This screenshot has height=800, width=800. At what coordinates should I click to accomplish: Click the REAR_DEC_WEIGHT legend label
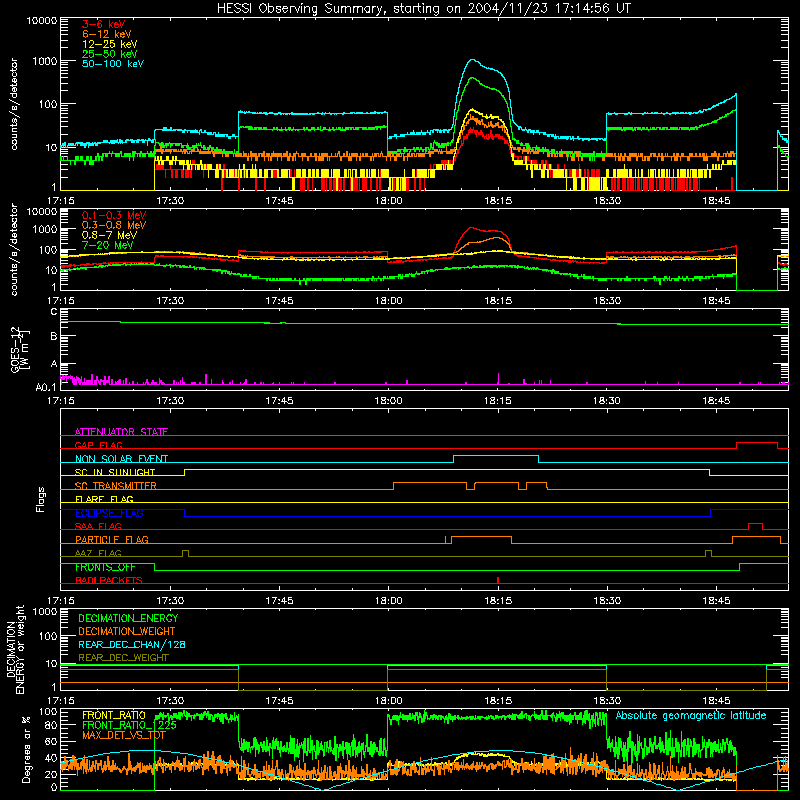pos(123,658)
